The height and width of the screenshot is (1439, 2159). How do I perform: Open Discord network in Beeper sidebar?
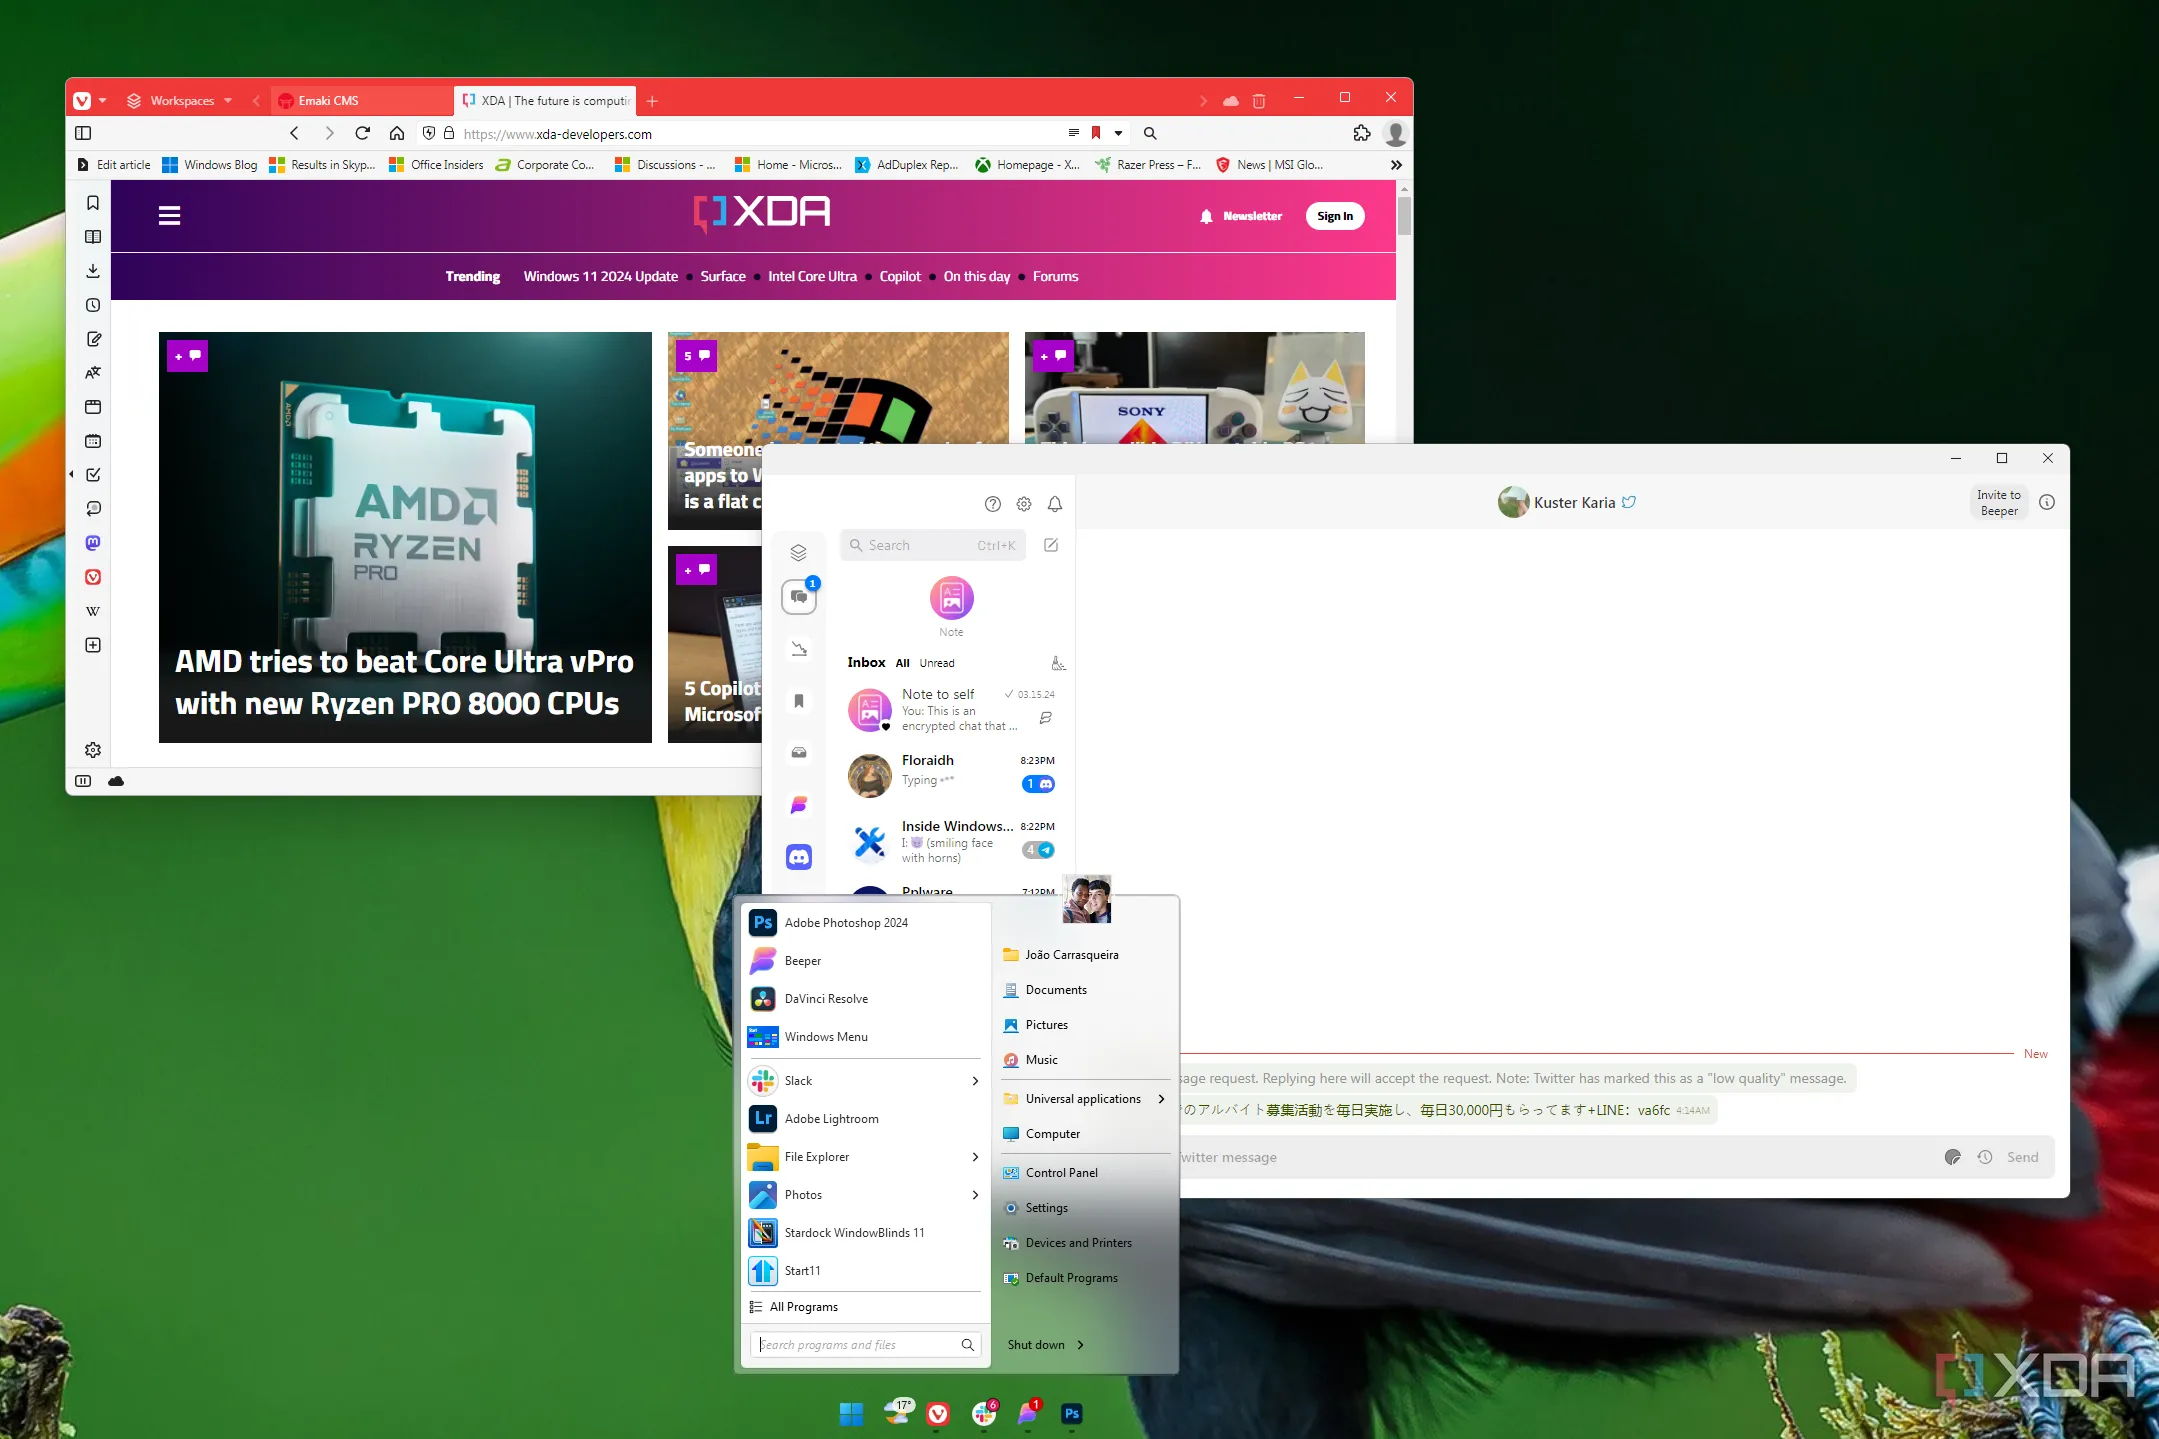pos(798,857)
